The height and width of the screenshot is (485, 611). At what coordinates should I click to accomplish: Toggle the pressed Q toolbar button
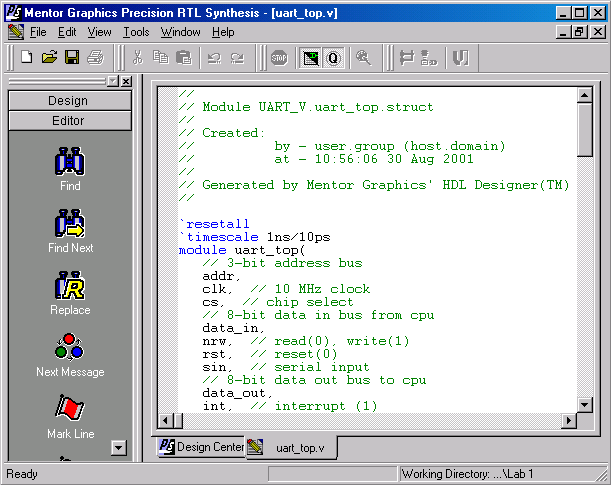point(333,57)
